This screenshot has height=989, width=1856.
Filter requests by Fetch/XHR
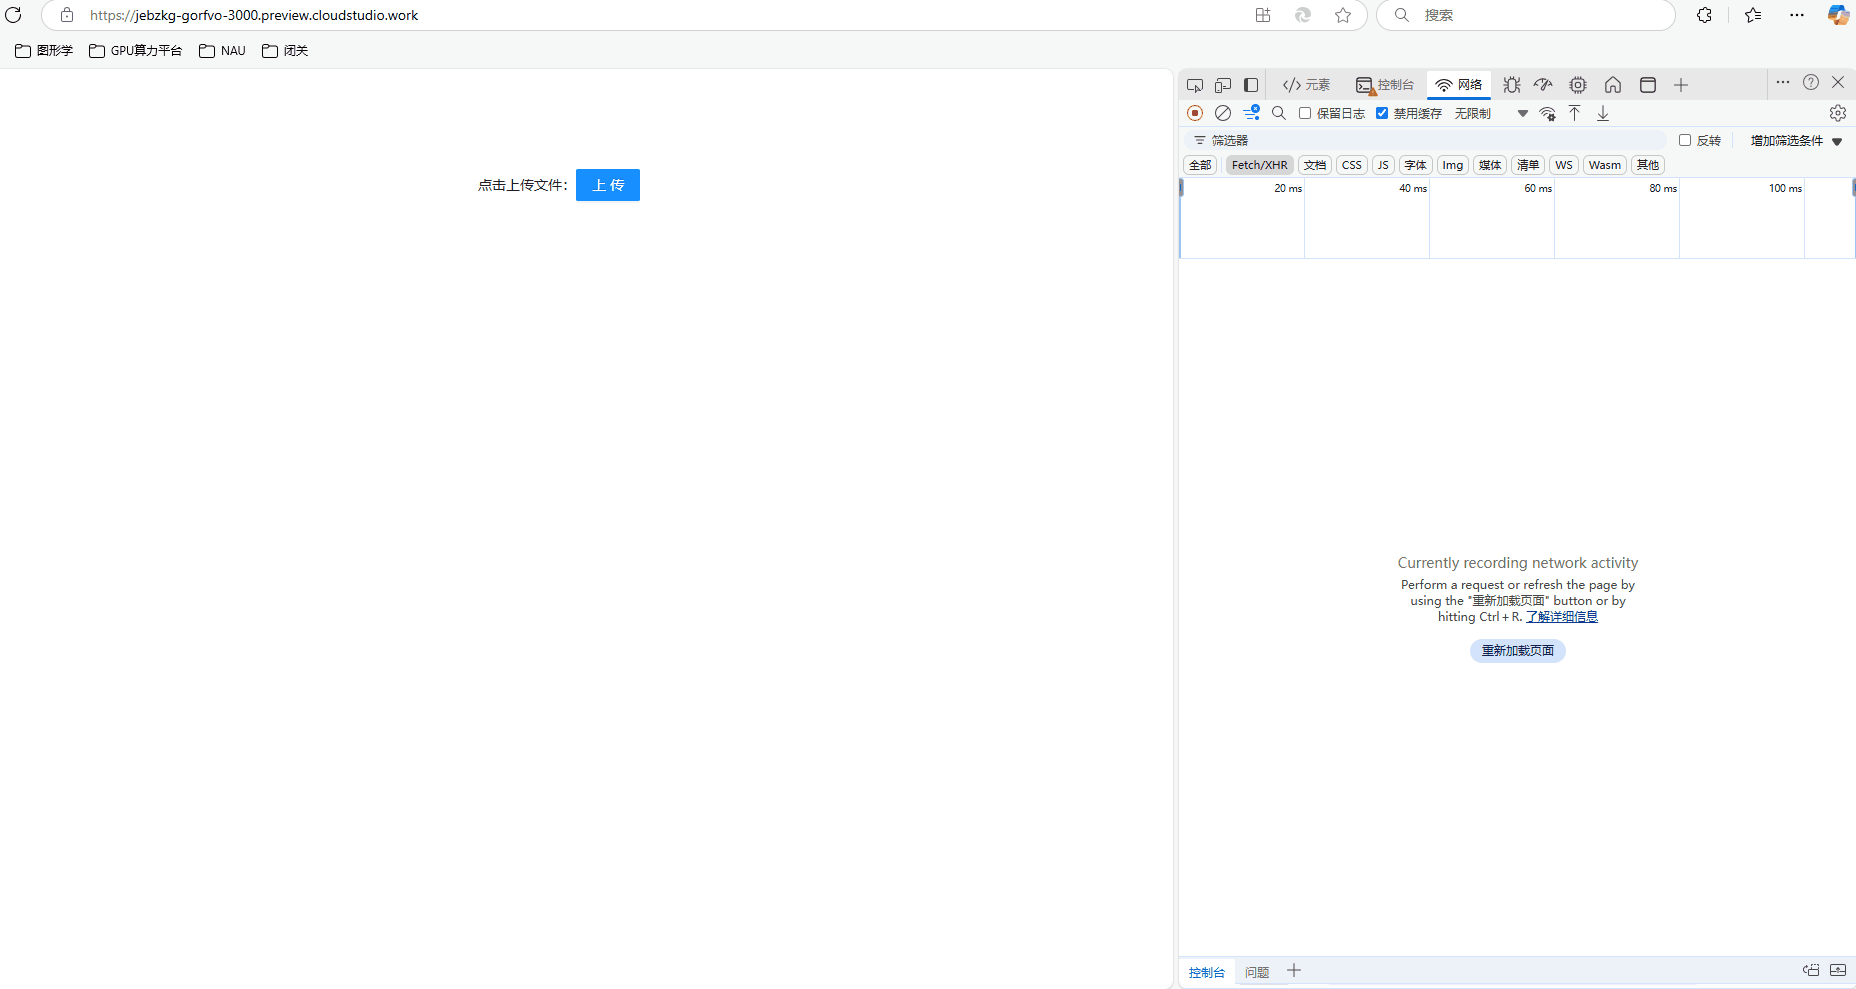[1260, 165]
